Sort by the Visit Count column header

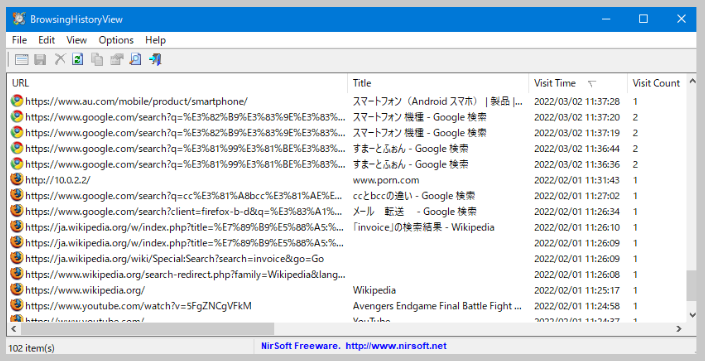[656, 83]
